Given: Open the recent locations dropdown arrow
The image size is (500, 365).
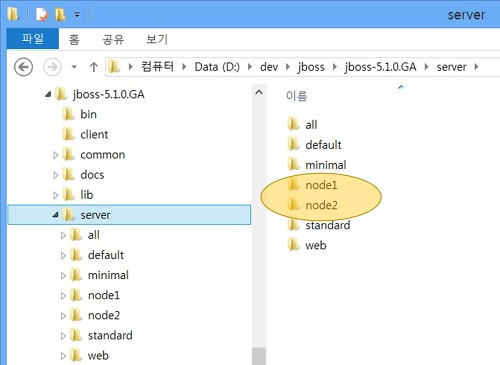Looking at the screenshot, I should click(74, 67).
